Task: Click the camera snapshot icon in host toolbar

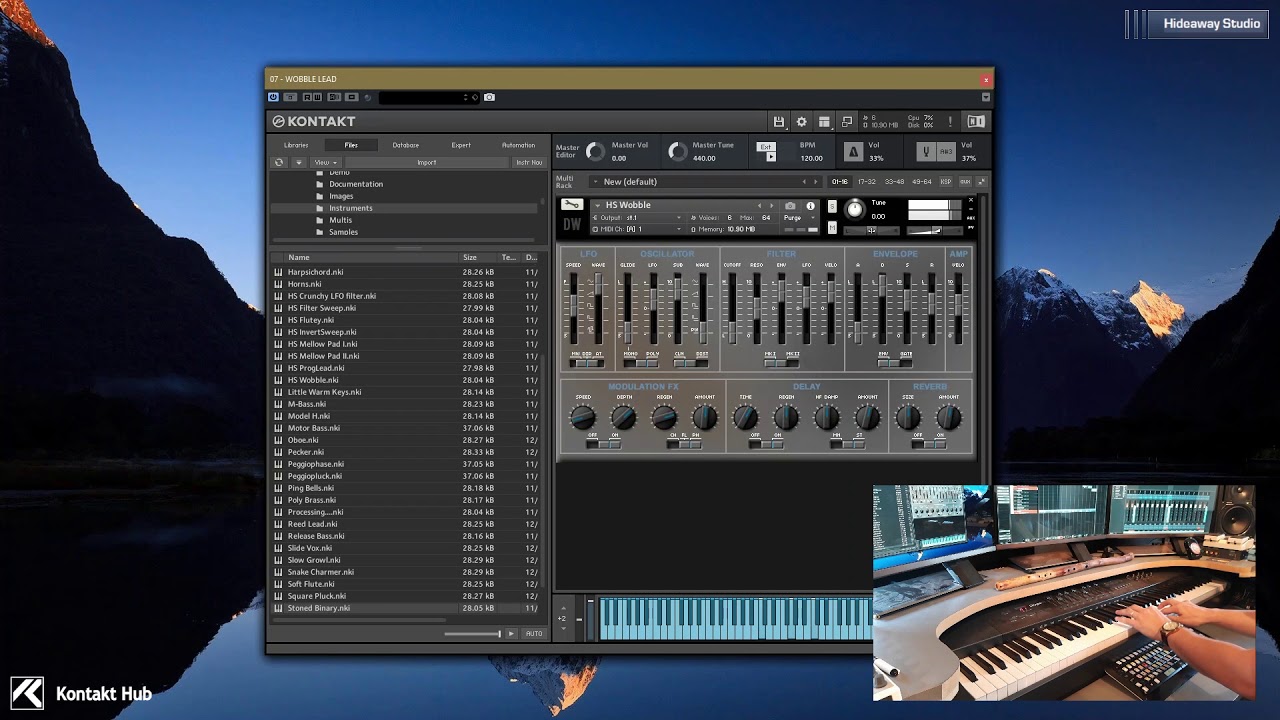Action: [489, 97]
